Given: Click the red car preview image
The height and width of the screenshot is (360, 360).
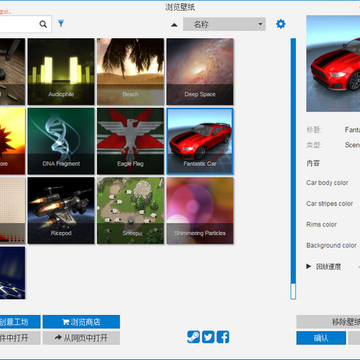Looking at the screenshot, I should (x=333, y=63).
